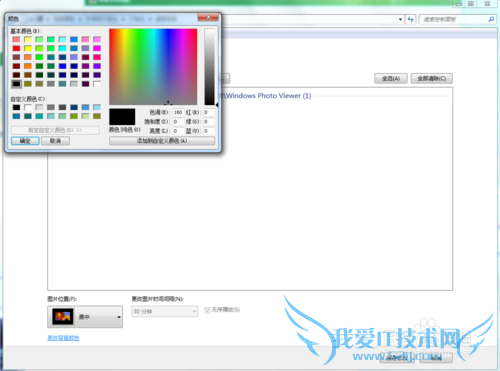Image resolution: width=500 pixels, height=371 pixels.
Task: Select the salmon pink basic color swatch
Action: [x=16, y=39]
